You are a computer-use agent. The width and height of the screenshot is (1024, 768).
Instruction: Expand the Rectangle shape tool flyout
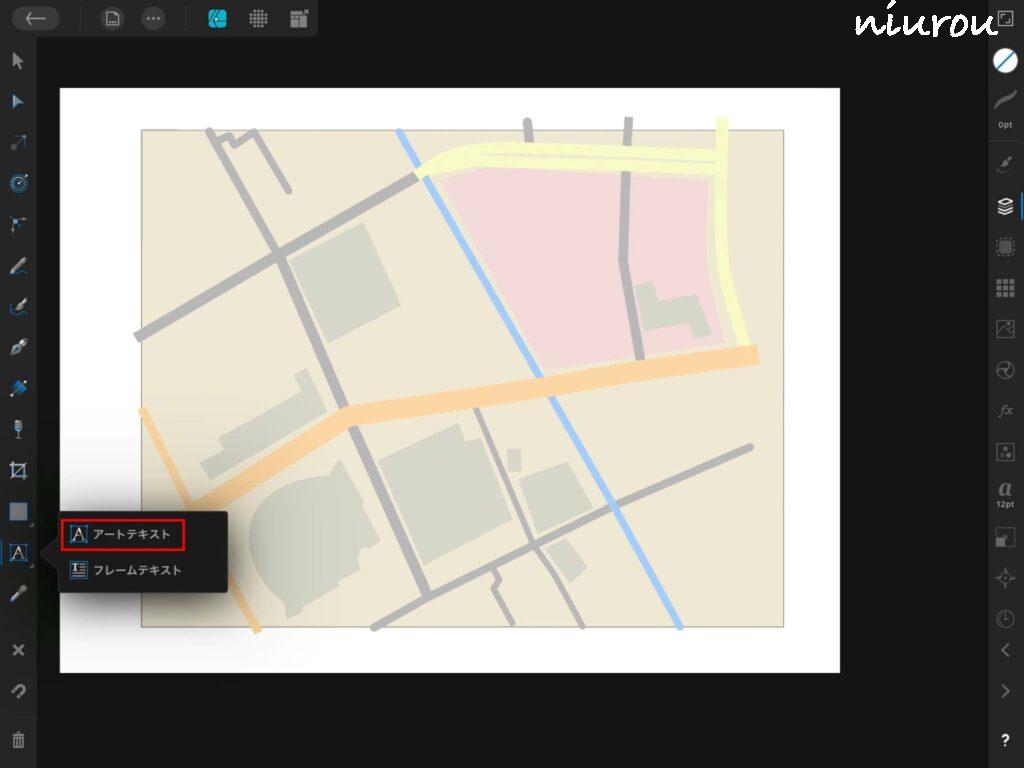pyautogui.click(x=18, y=511)
